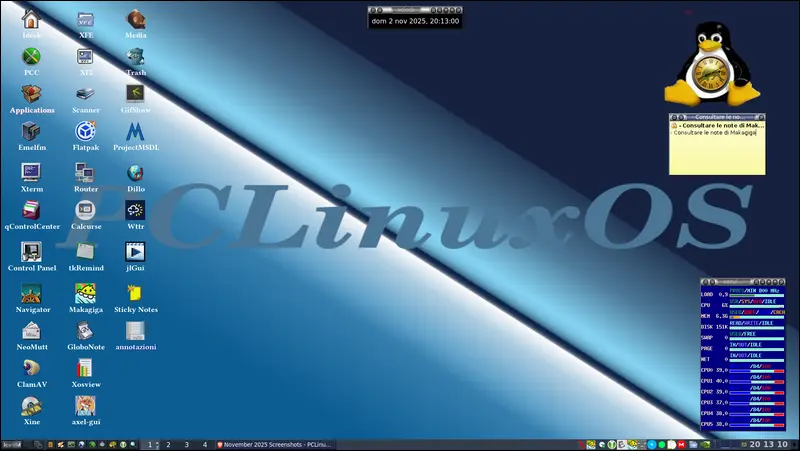Image resolution: width=800 pixels, height=451 pixels.
Task: Open the Trash icon
Action: click(135, 57)
